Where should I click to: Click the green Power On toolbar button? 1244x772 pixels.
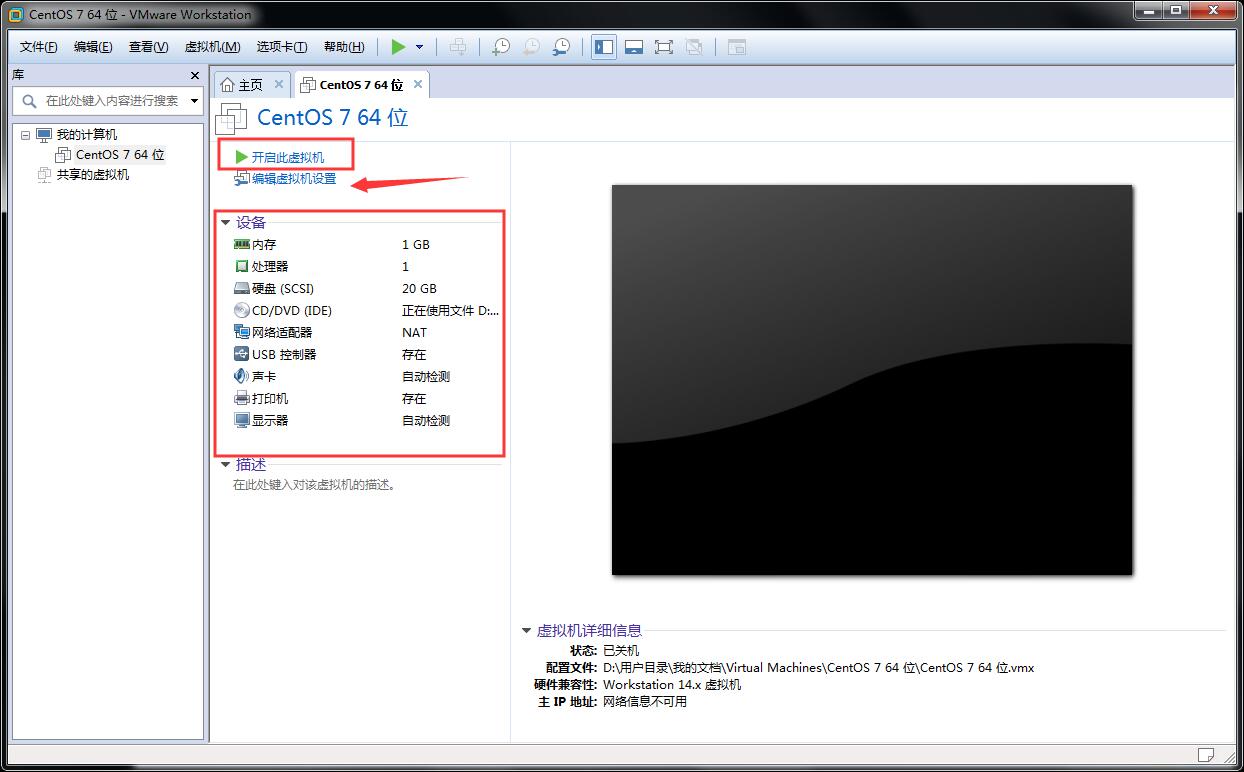pyautogui.click(x=398, y=46)
